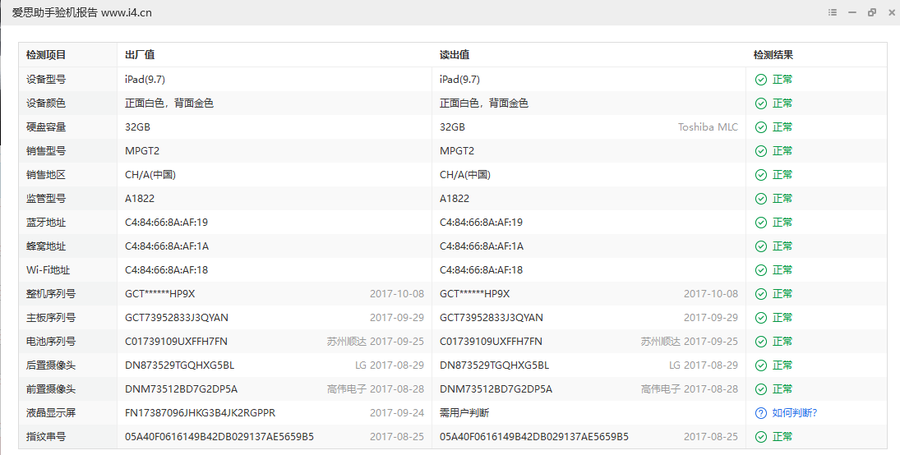This screenshot has height=455, width=900.
Task: Click read cellular address C4:84:66:8A:AF:1A
Action: click(x=481, y=246)
